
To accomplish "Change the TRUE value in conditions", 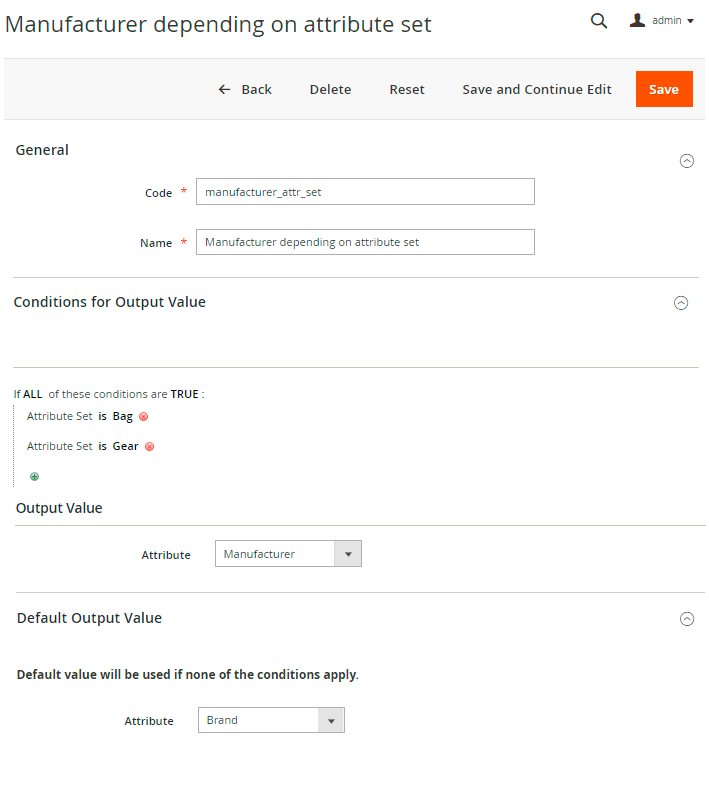I will tap(185, 394).
